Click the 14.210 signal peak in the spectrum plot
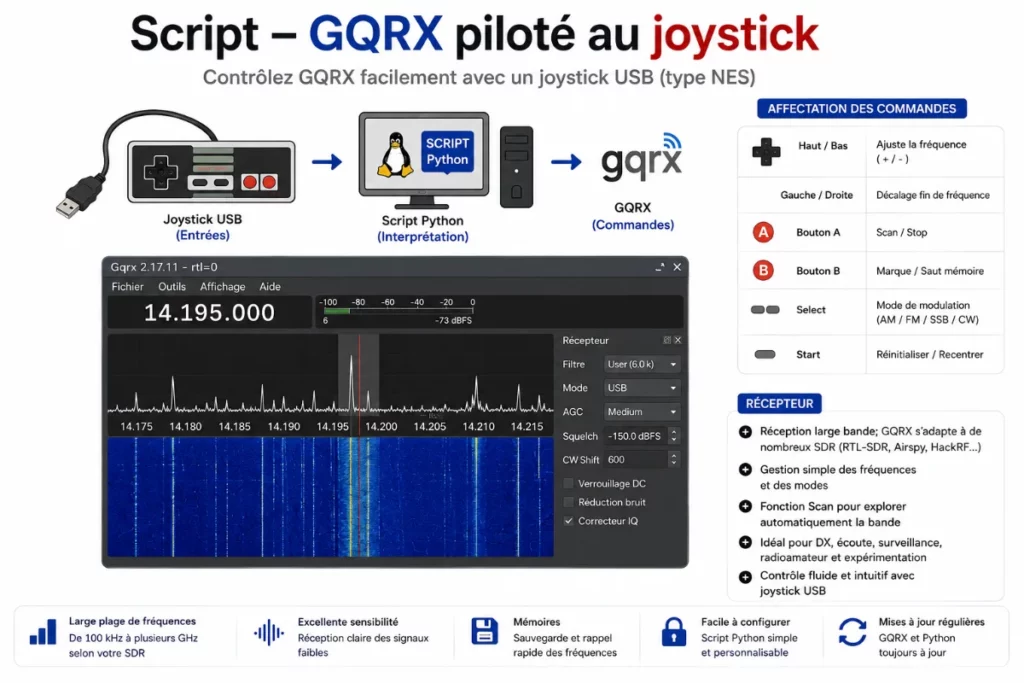Screen dimensions: 1024x683 click(x=476, y=392)
